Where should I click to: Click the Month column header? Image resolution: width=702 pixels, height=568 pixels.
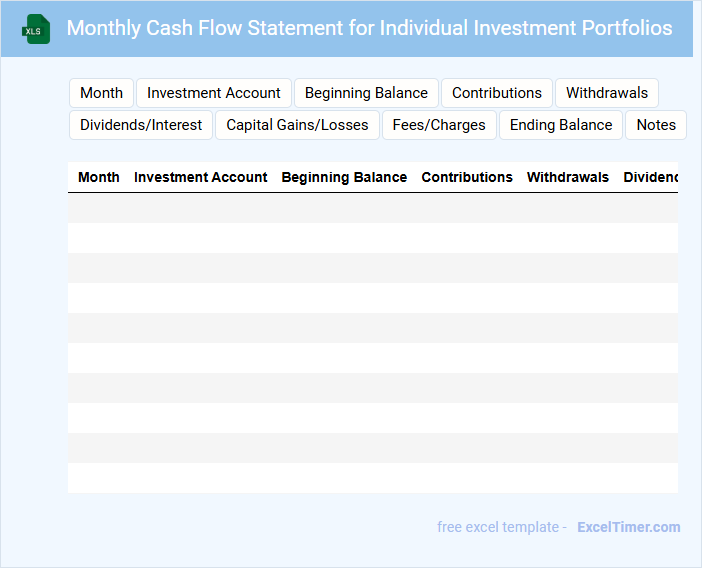point(99,177)
